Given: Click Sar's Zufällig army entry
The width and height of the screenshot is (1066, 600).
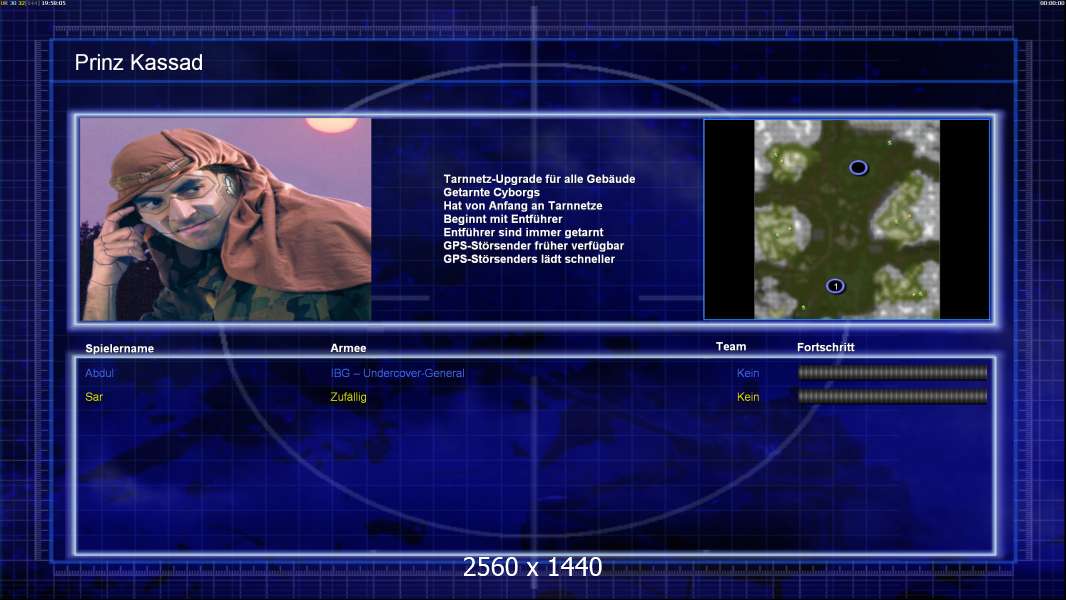Looking at the screenshot, I should [348, 397].
